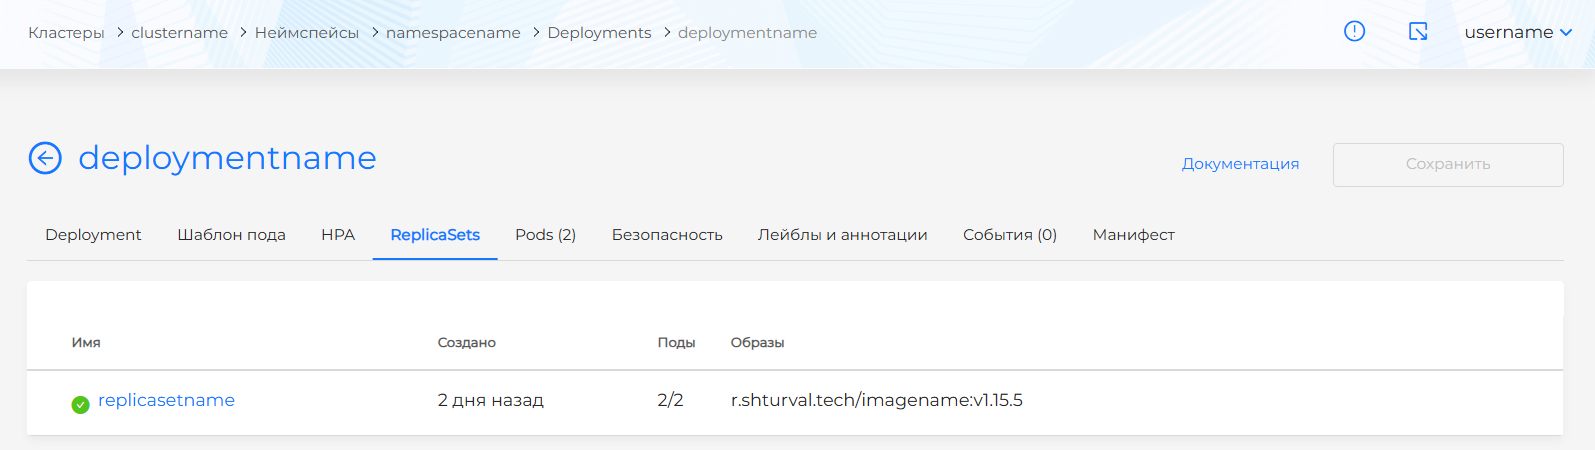Open Лейблы и аннотации tab
This screenshot has width=1595, height=450.
[842, 235]
